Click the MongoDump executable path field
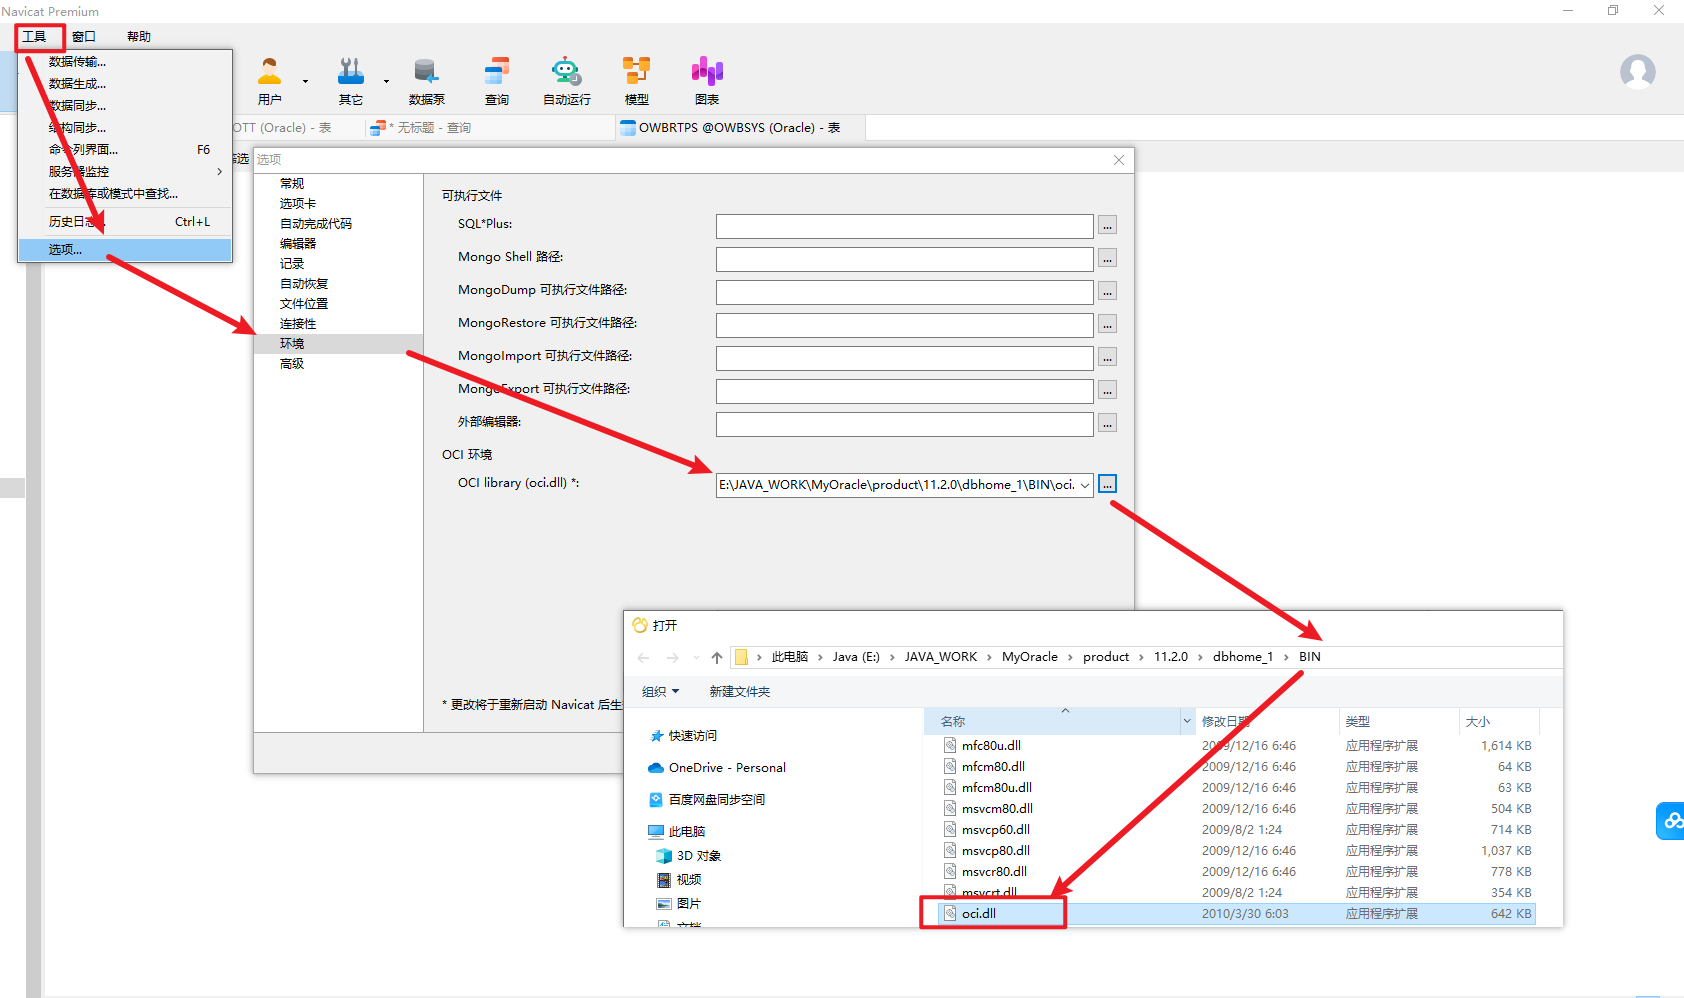This screenshot has width=1684, height=998. (x=903, y=292)
